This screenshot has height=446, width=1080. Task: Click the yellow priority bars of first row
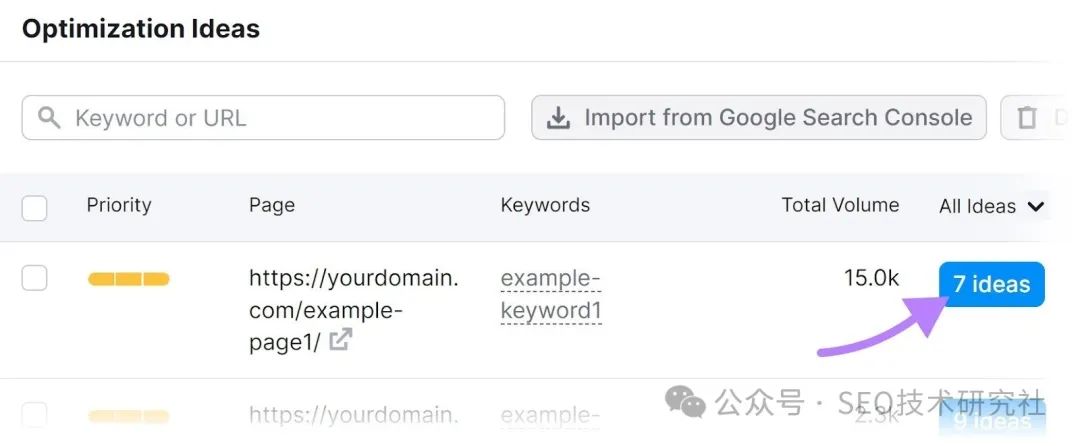coord(129,279)
